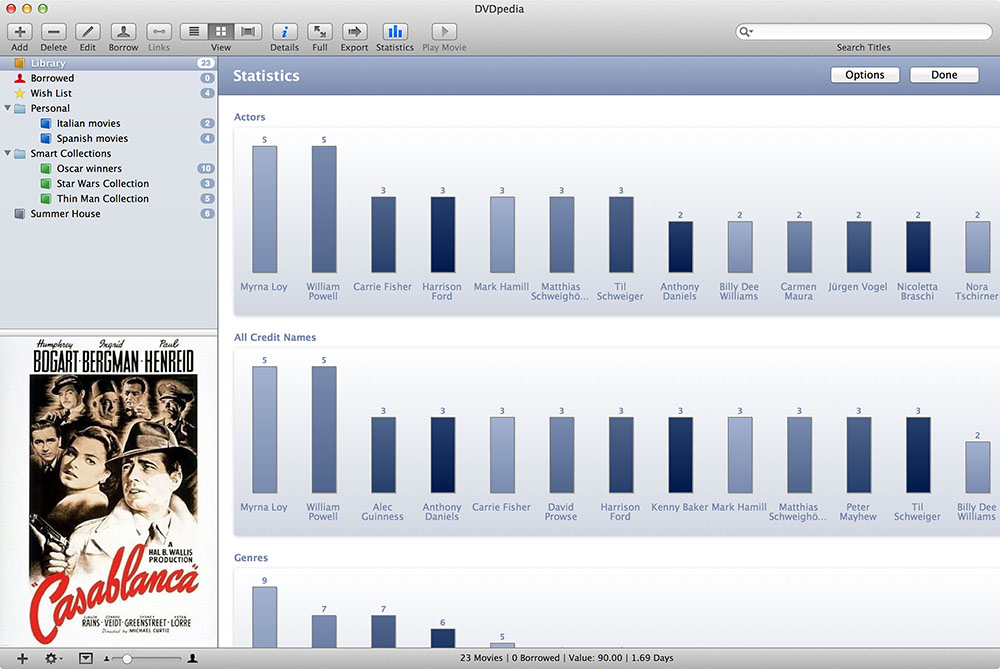Click the Edit pencil icon
1000x669 pixels.
click(x=87, y=31)
